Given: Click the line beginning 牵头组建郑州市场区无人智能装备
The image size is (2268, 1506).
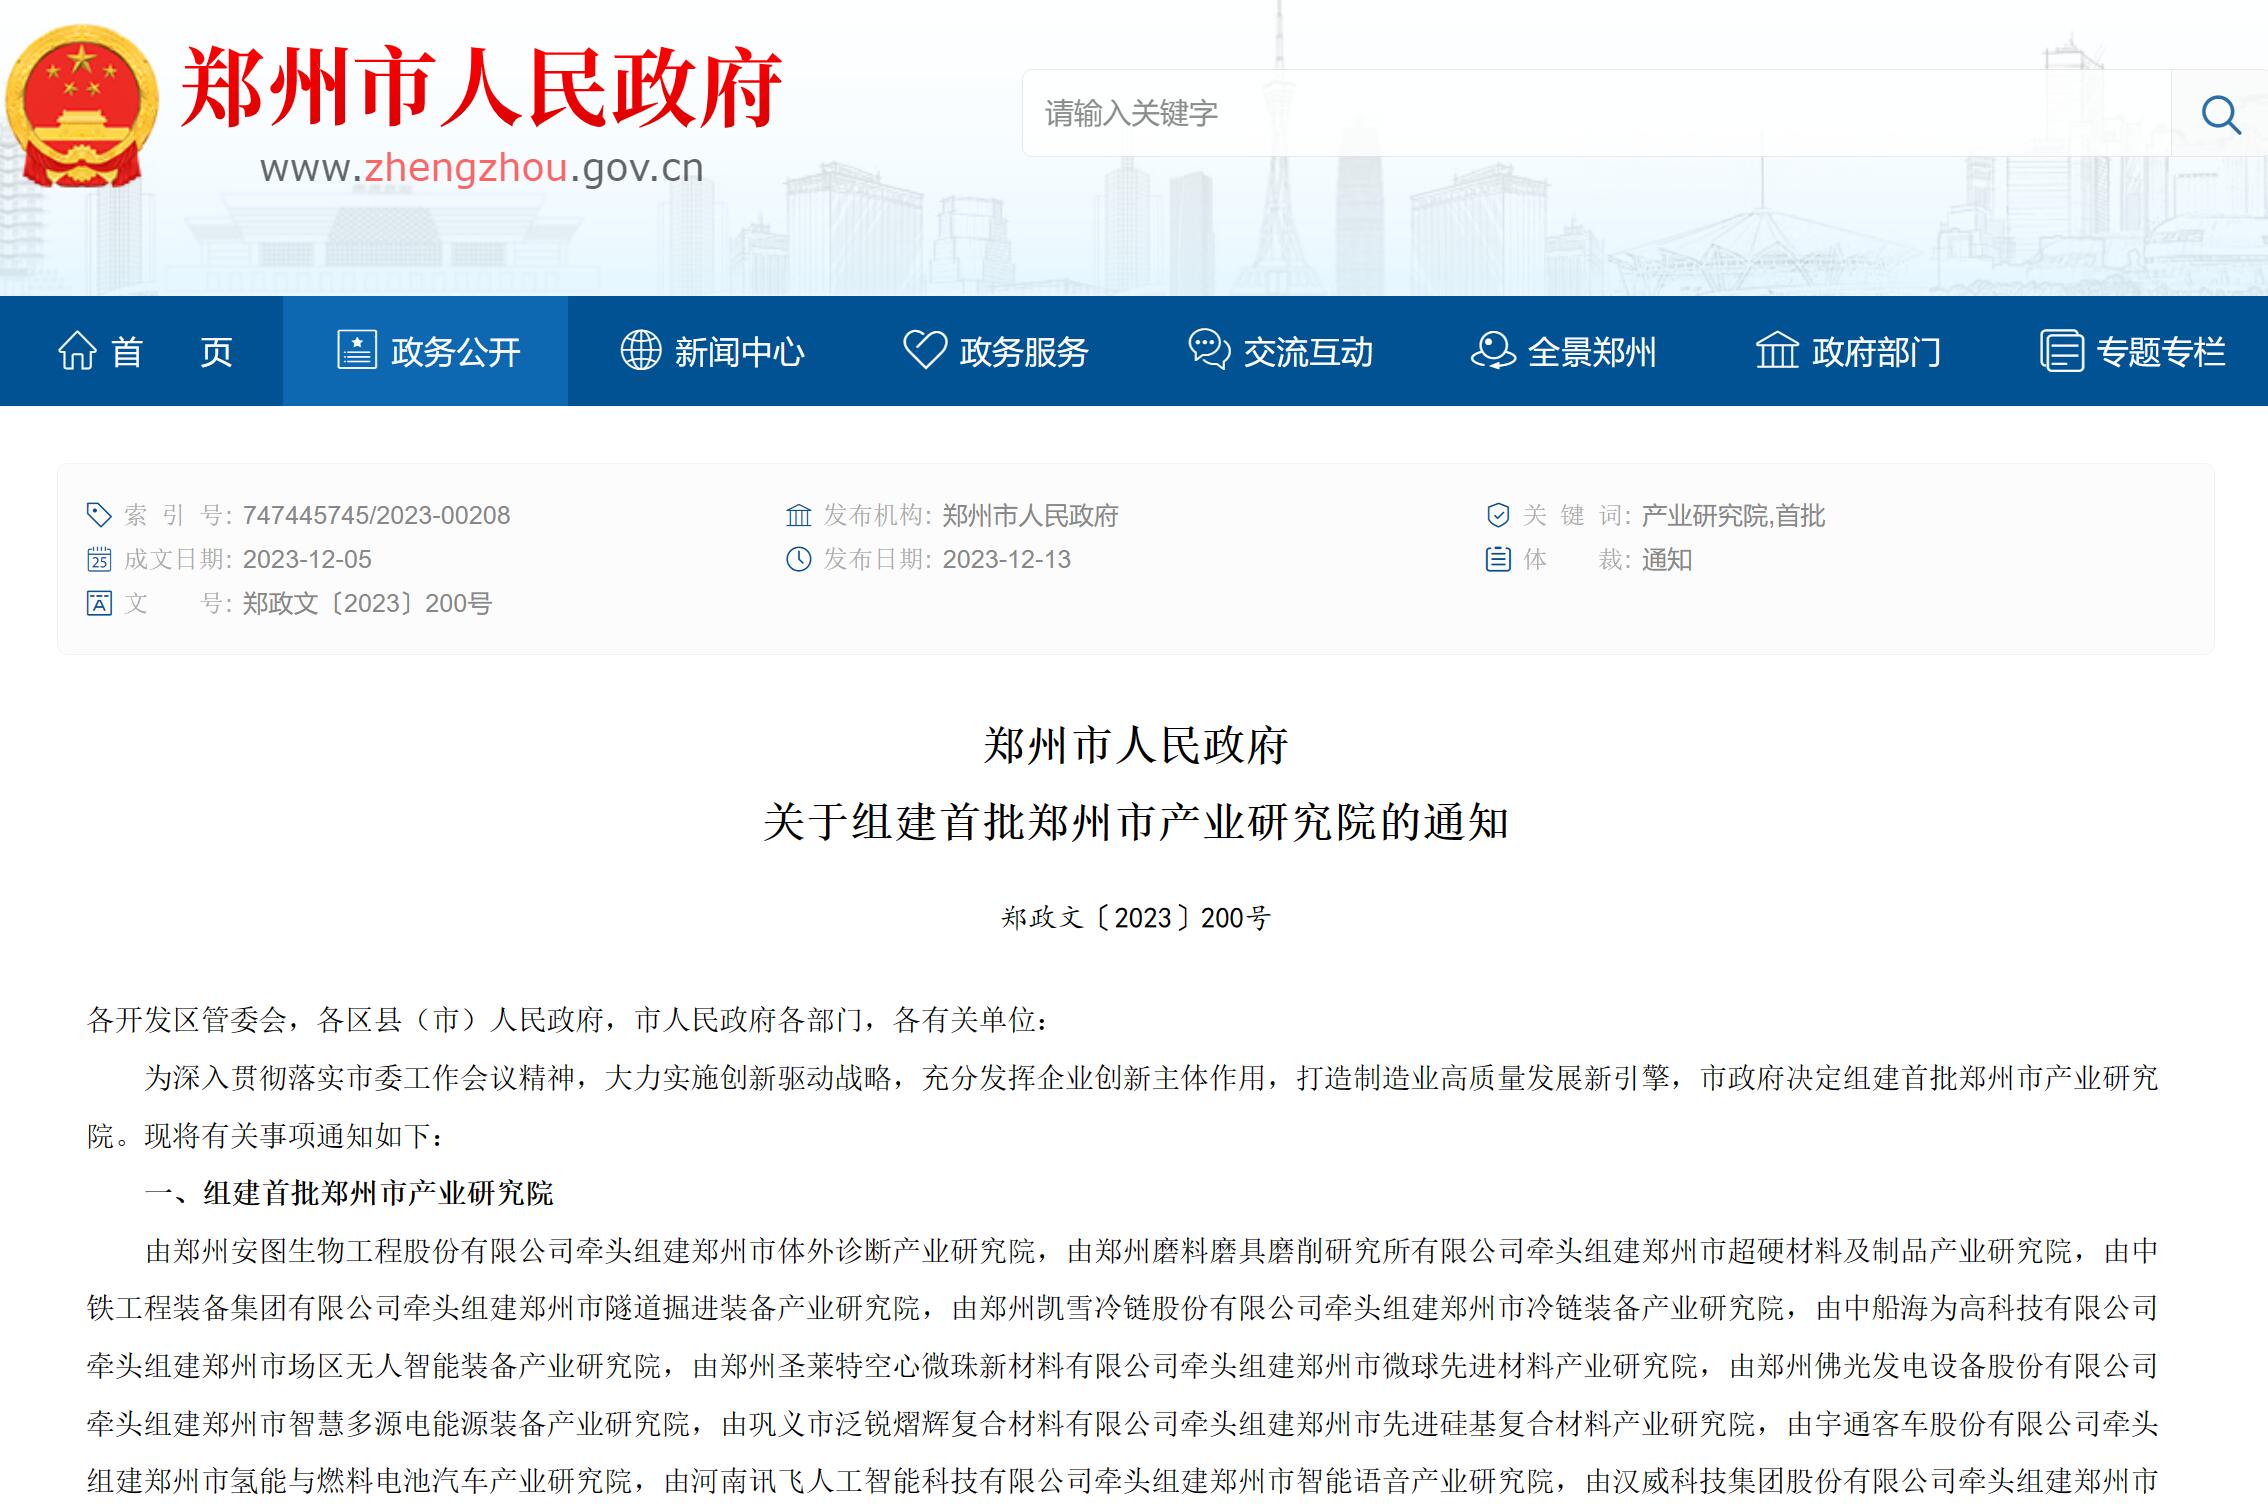Looking at the screenshot, I should 1123,1366.
